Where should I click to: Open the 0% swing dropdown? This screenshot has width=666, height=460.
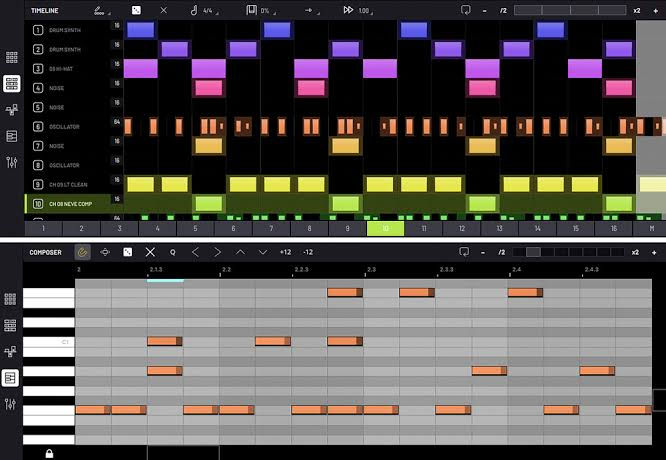268,11
